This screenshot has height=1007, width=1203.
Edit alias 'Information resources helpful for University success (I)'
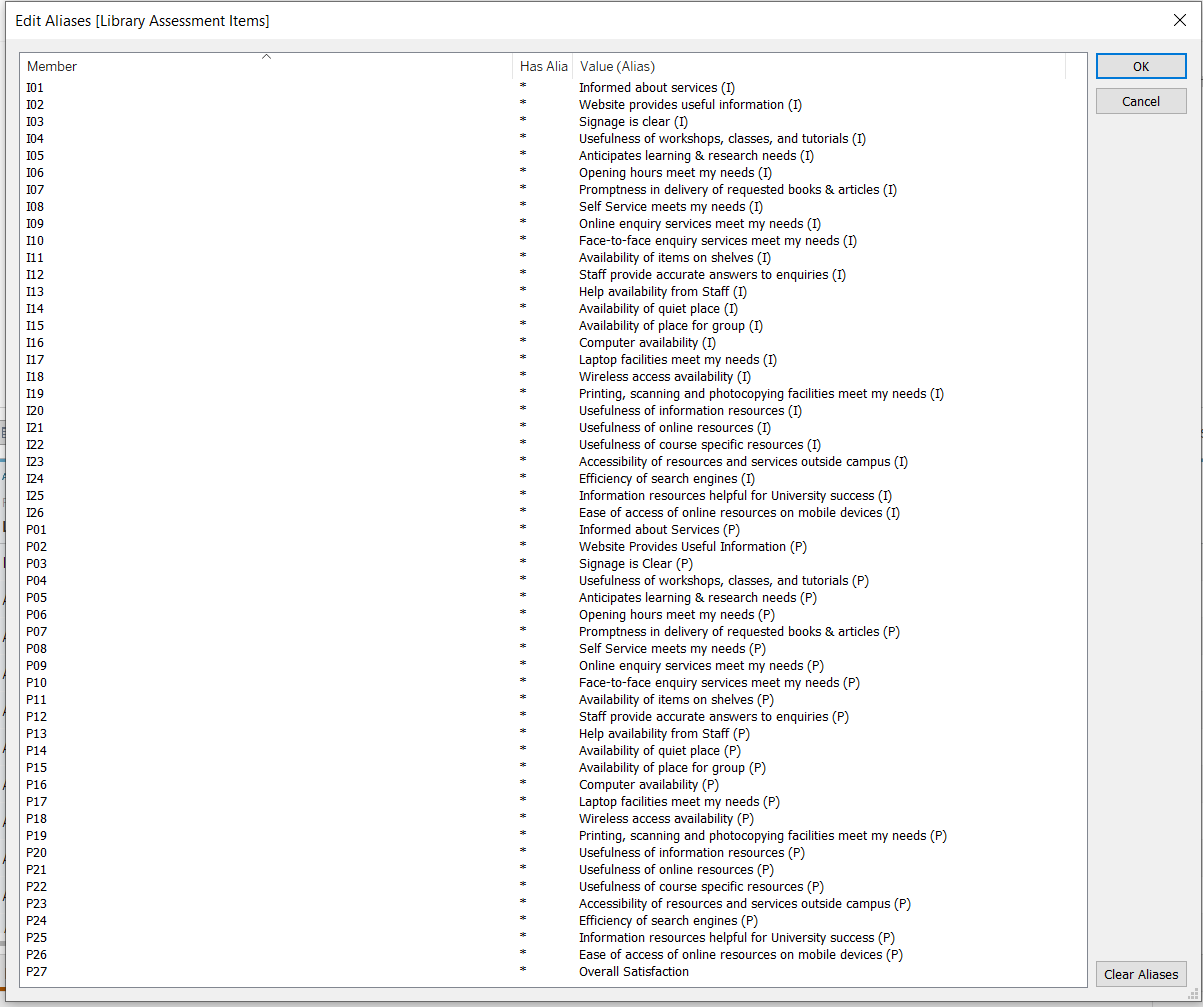pyautogui.click(x=735, y=496)
